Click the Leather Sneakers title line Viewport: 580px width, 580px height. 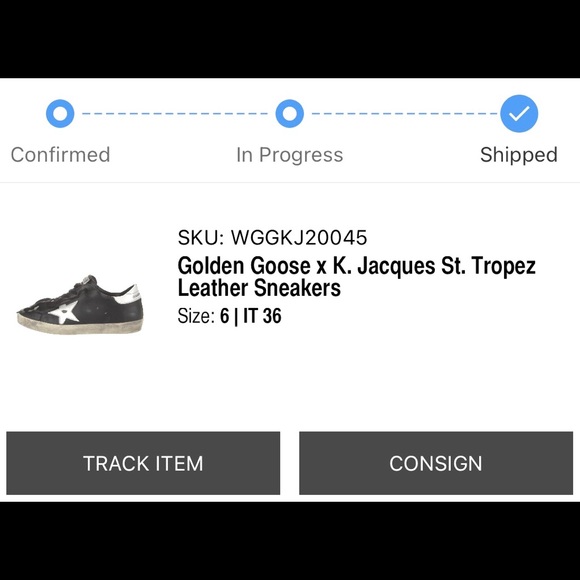point(259,288)
